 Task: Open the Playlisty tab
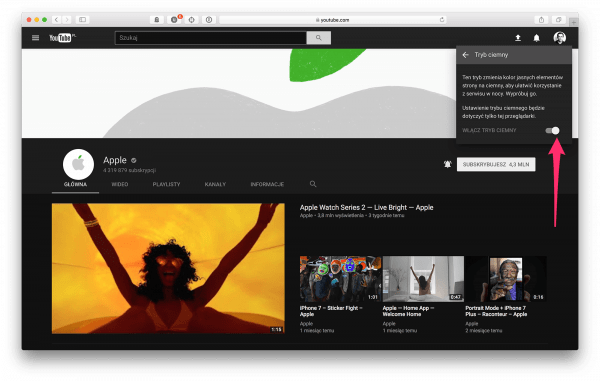pos(166,184)
